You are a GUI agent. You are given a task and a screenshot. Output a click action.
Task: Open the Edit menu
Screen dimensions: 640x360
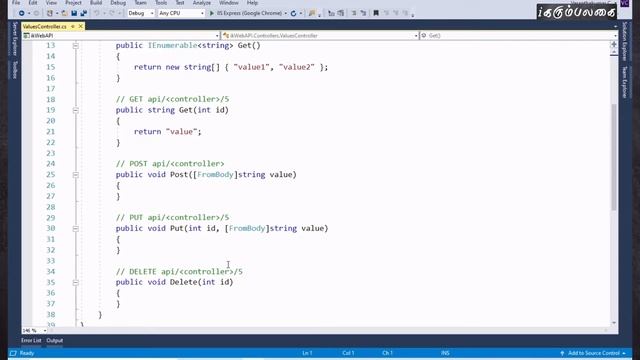pyautogui.click(x=33, y=3)
